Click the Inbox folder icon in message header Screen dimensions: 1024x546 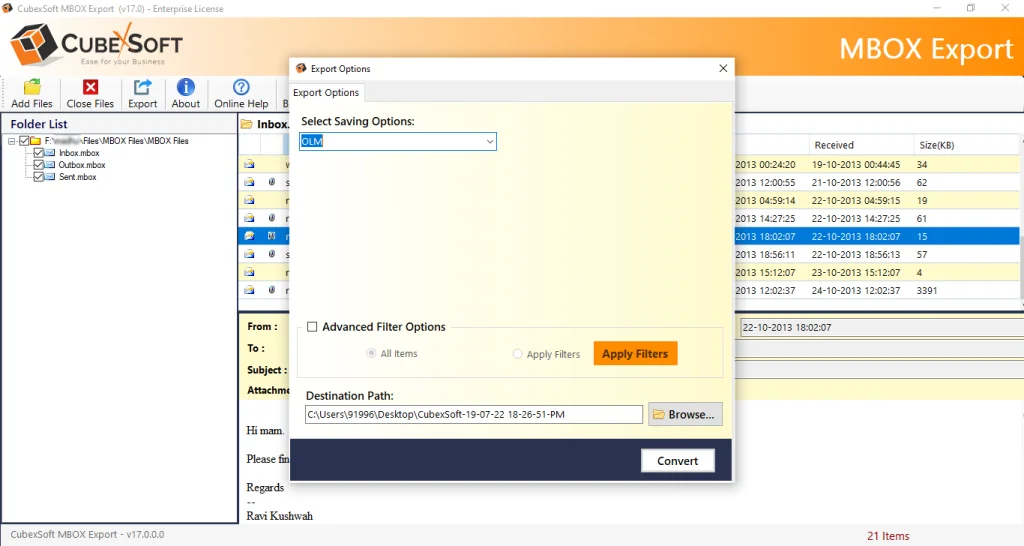click(247, 124)
